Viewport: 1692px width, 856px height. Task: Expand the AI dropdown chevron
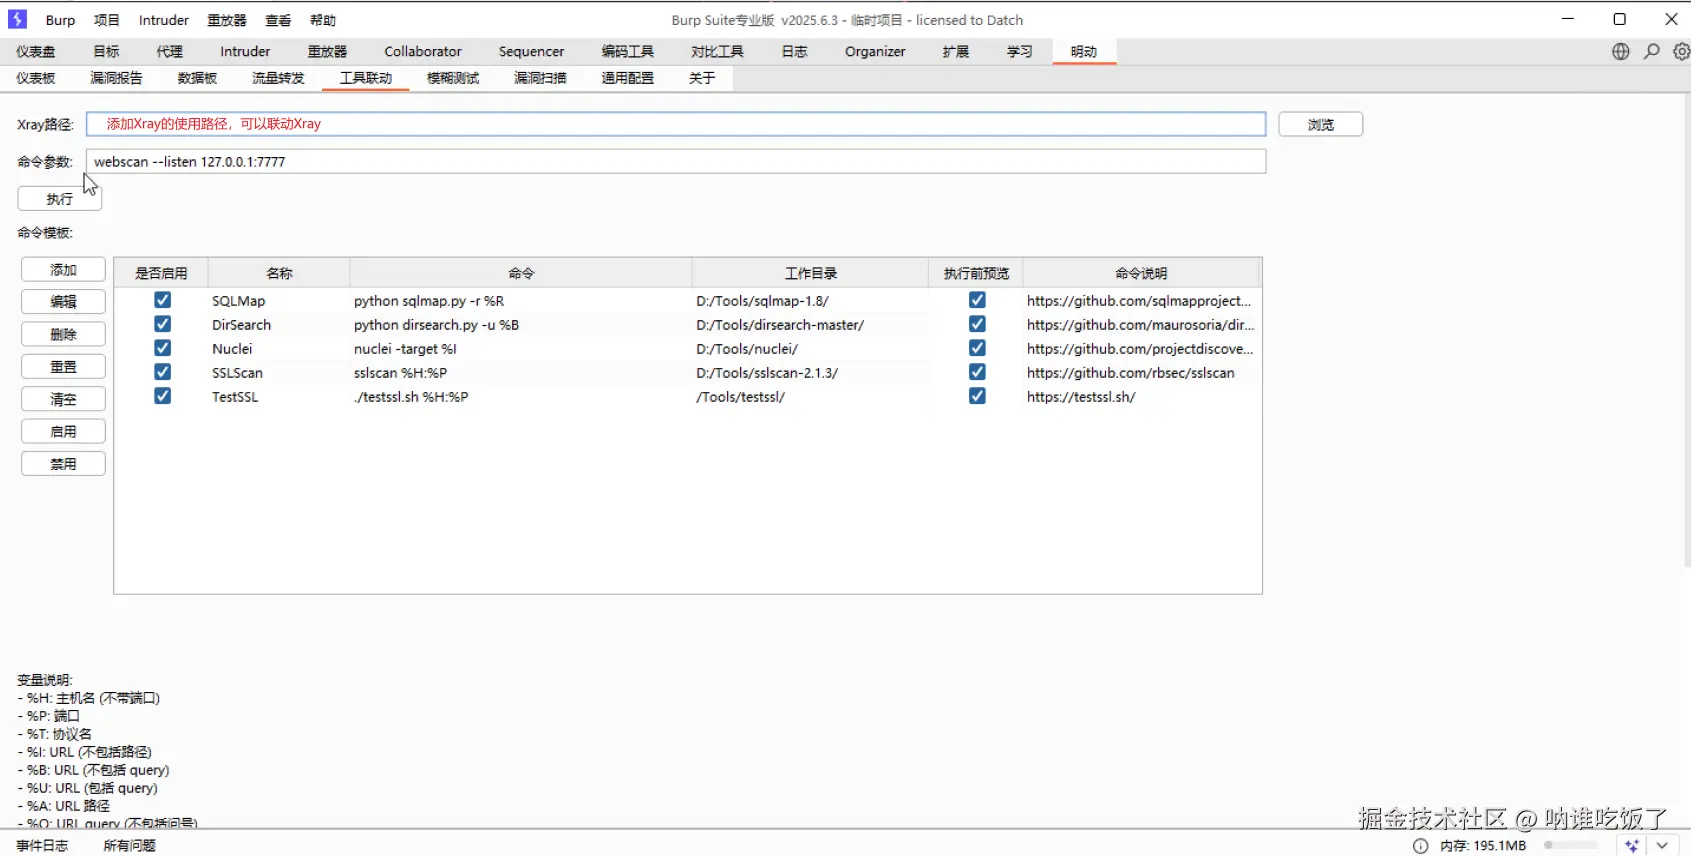pyautogui.click(x=1662, y=846)
